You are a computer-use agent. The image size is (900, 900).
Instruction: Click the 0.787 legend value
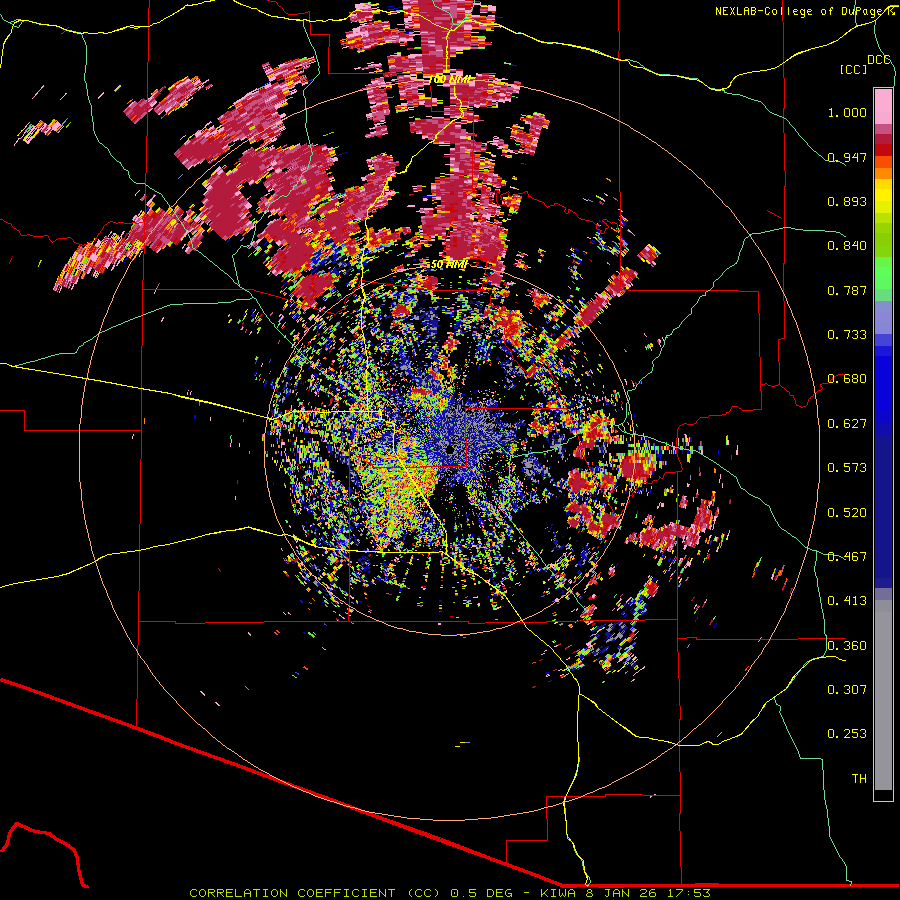tap(847, 290)
